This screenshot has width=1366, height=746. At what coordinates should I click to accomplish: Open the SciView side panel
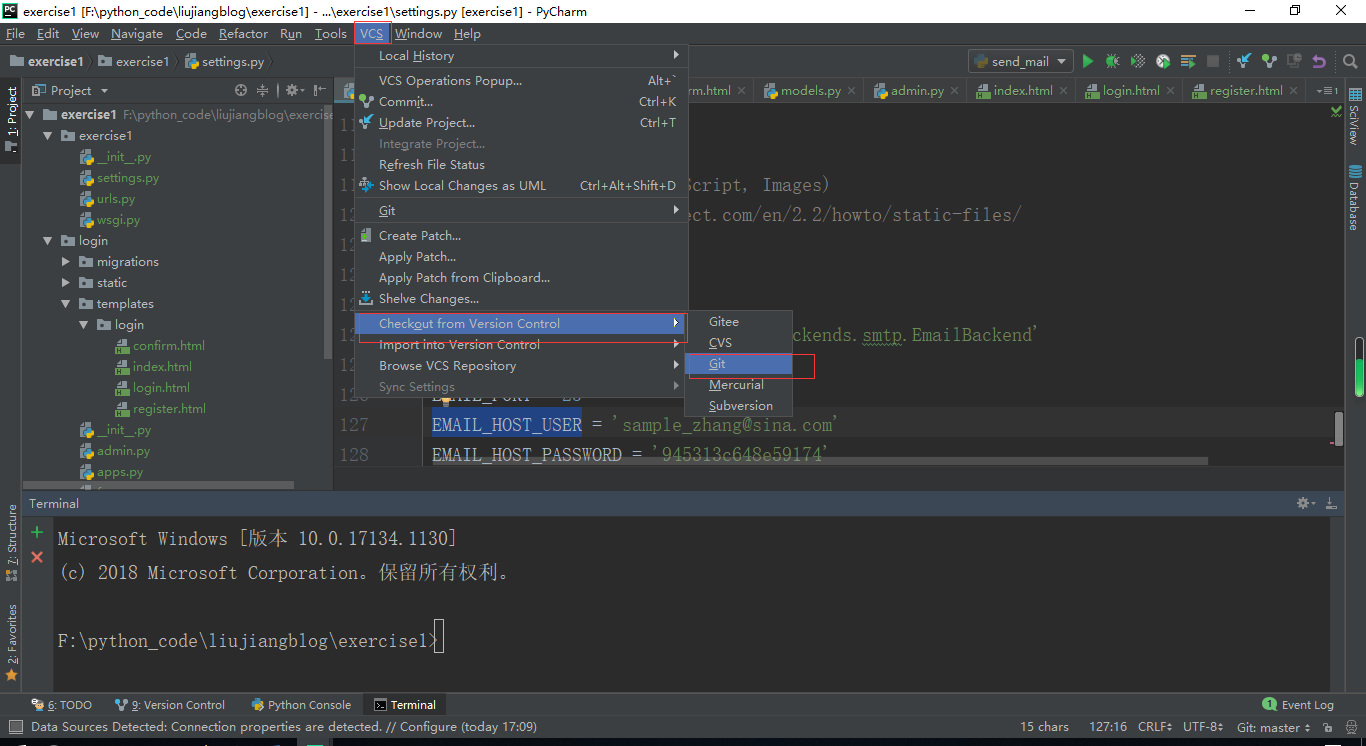click(1355, 118)
